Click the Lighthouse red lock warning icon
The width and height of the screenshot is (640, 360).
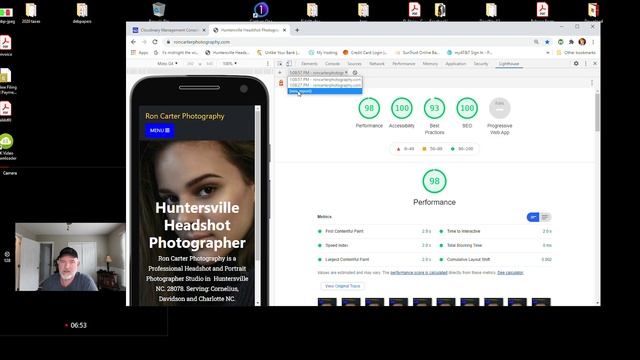[281, 83]
